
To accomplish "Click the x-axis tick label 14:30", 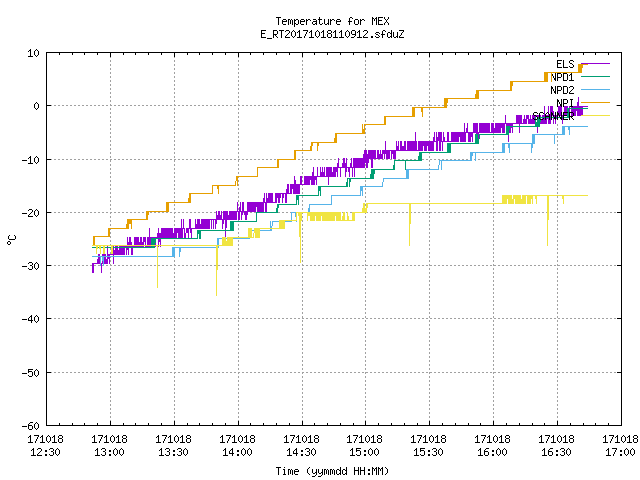I will [301, 452].
